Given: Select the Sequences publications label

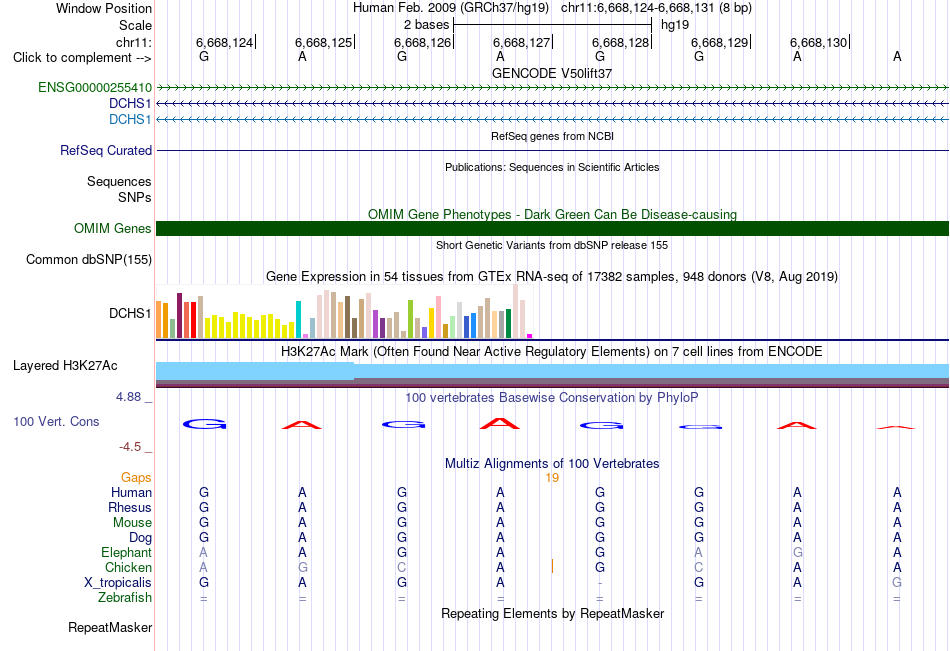Looking at the screenshot, I should 119,181.
